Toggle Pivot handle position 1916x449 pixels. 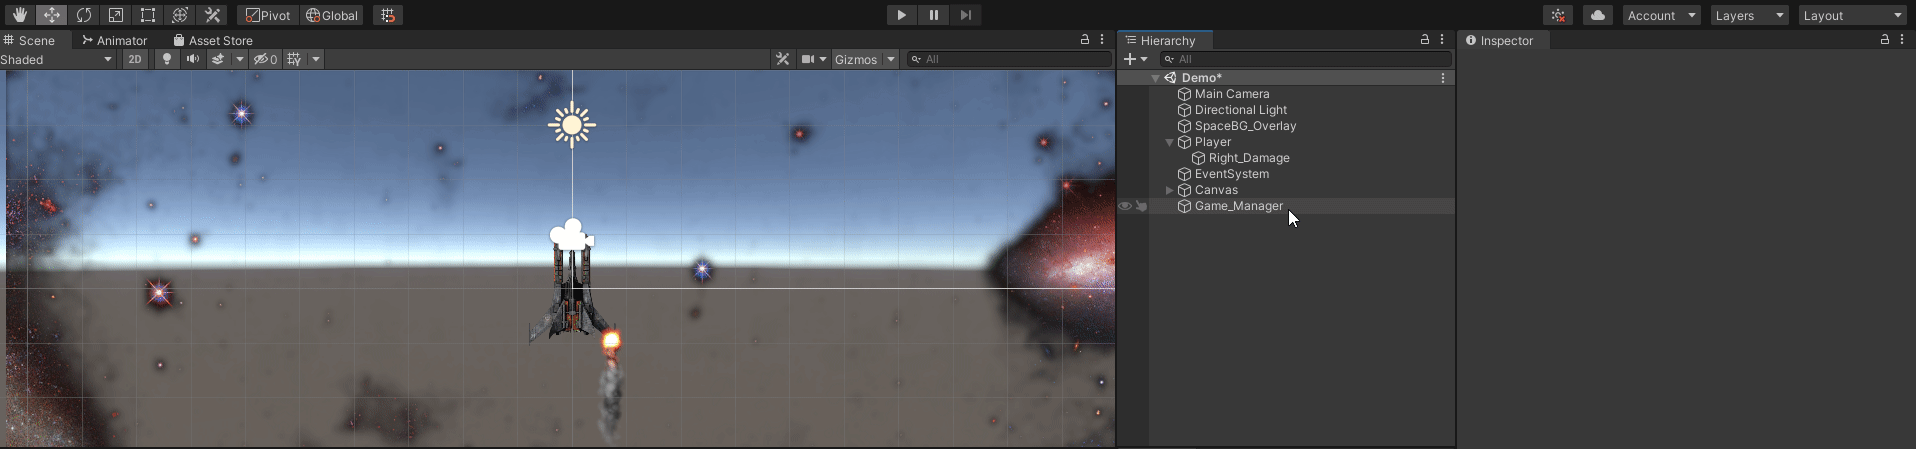point(268,15)
